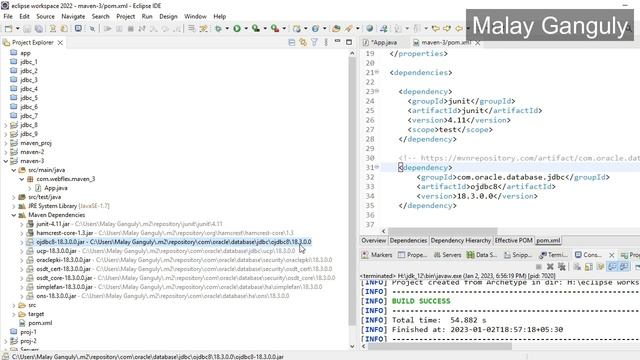Switch to the Dependency Hierarchy tab
Image resolution: width=640 pixels, height=360 pixels.
[x=461, y=240]
